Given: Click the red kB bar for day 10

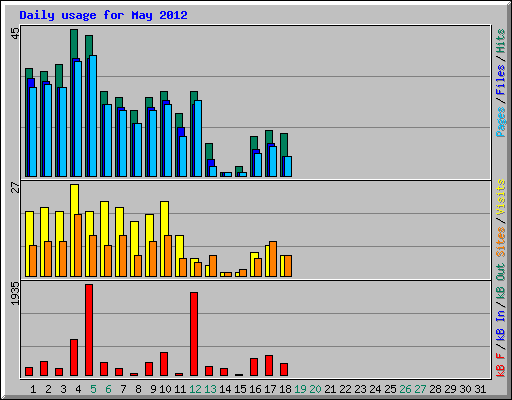Looking at the screenshot, I should (164, 364).
